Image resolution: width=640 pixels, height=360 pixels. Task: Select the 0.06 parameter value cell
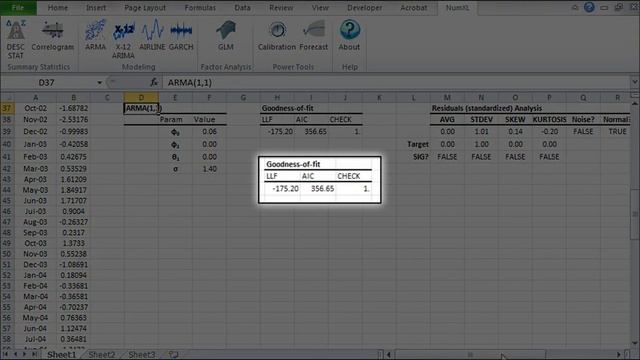pos(209,131)
